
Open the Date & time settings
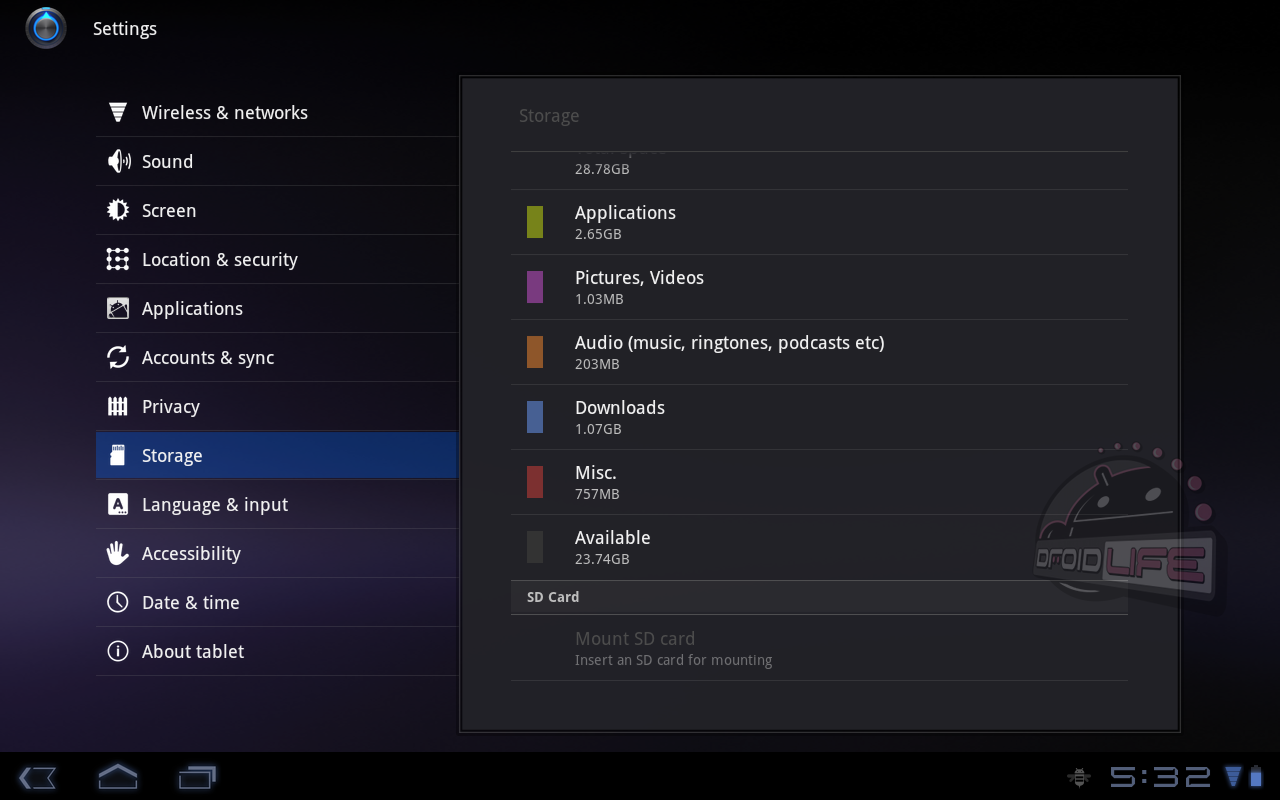click(190, 602)
